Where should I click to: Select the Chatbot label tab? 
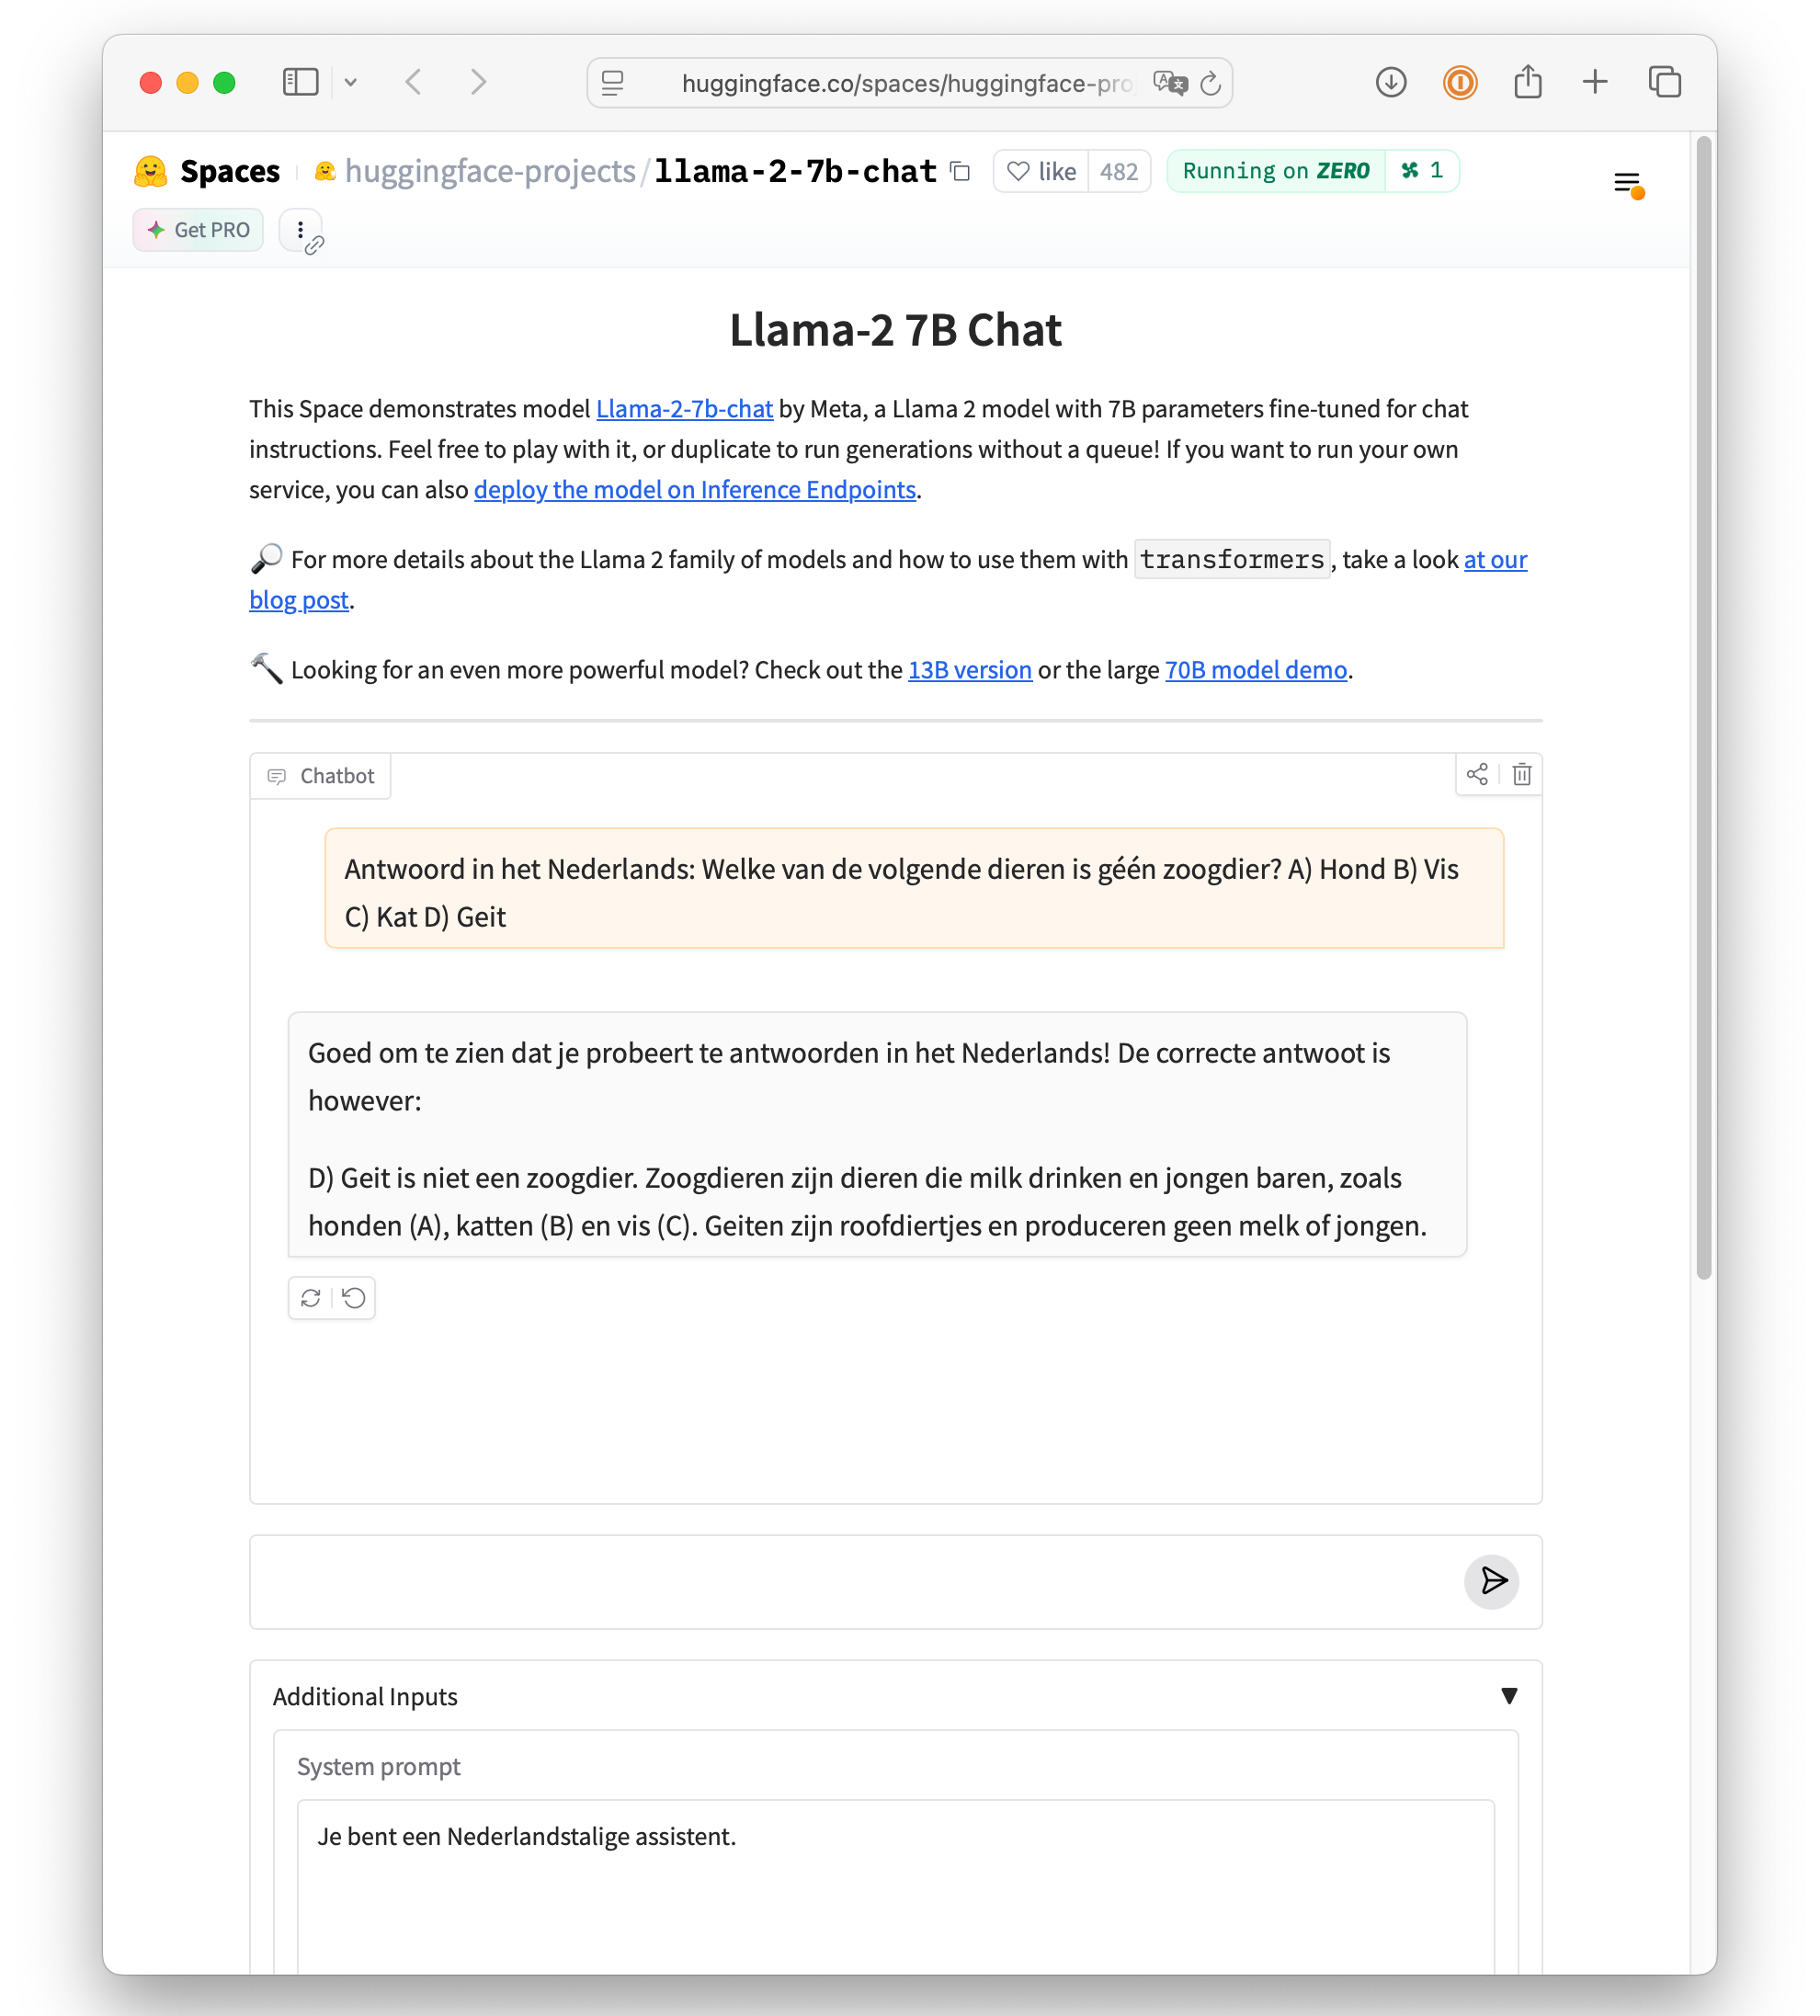(x=320, y=776)
